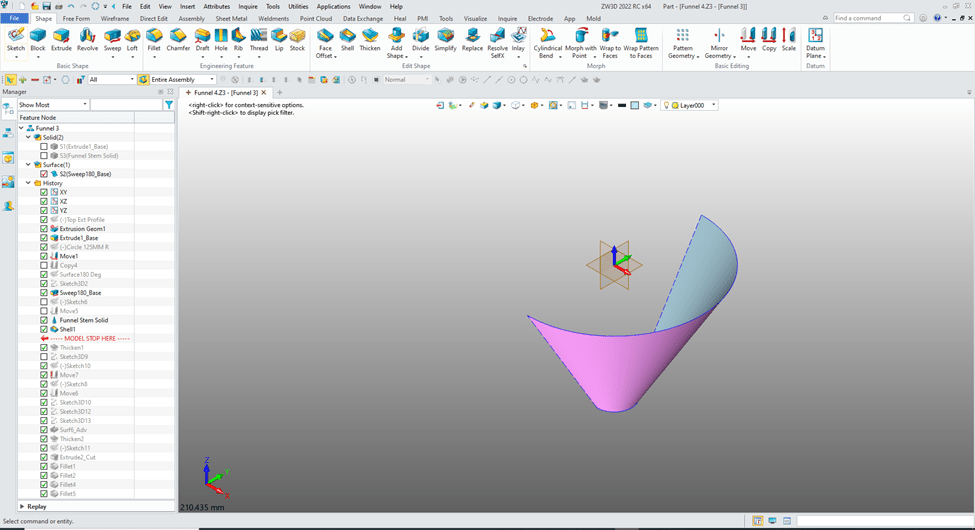Expand the Replay section
The width and height of the screenshot is (975, 530).
22,507
